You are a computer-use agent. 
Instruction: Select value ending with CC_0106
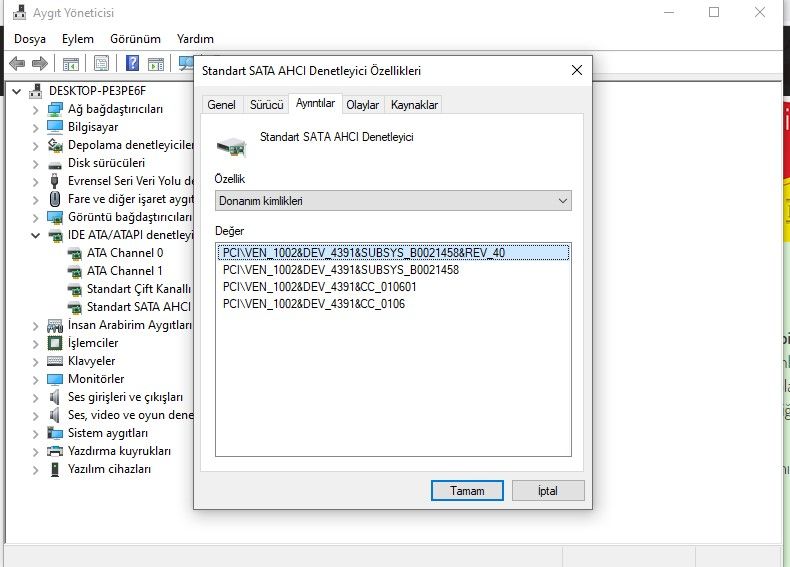click(x=313, y=304)
